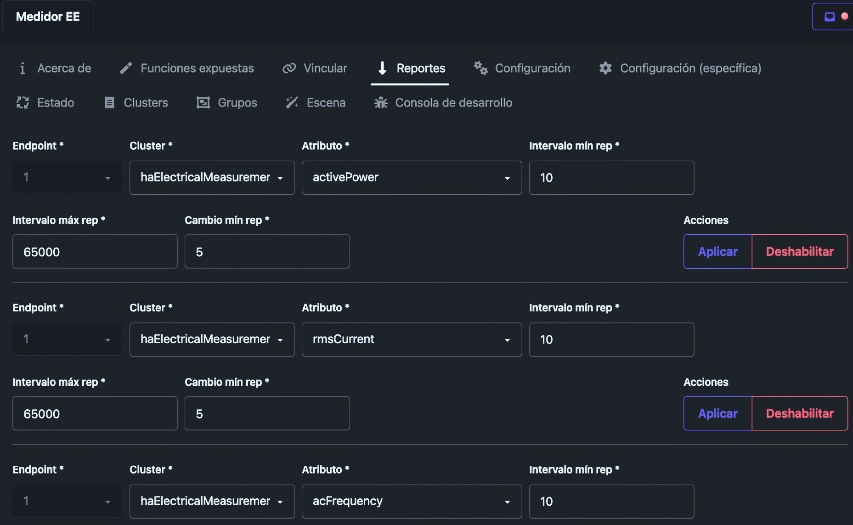
Task: Open Consola de desarrollo tab
Action: pos(443,102)
